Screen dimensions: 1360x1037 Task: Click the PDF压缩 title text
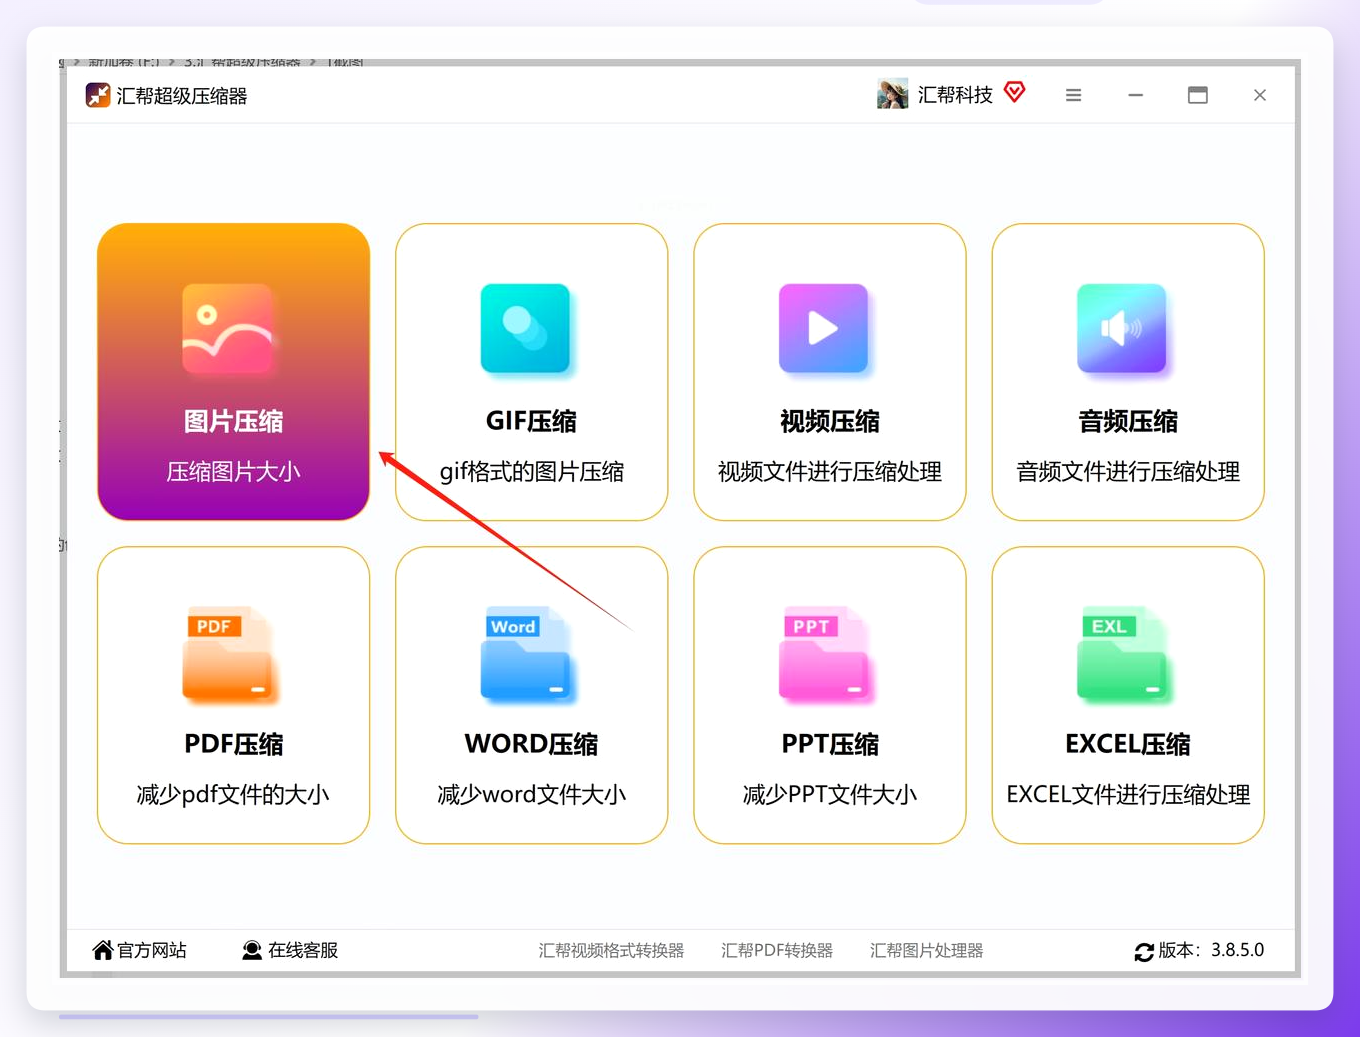pos(233,744)
